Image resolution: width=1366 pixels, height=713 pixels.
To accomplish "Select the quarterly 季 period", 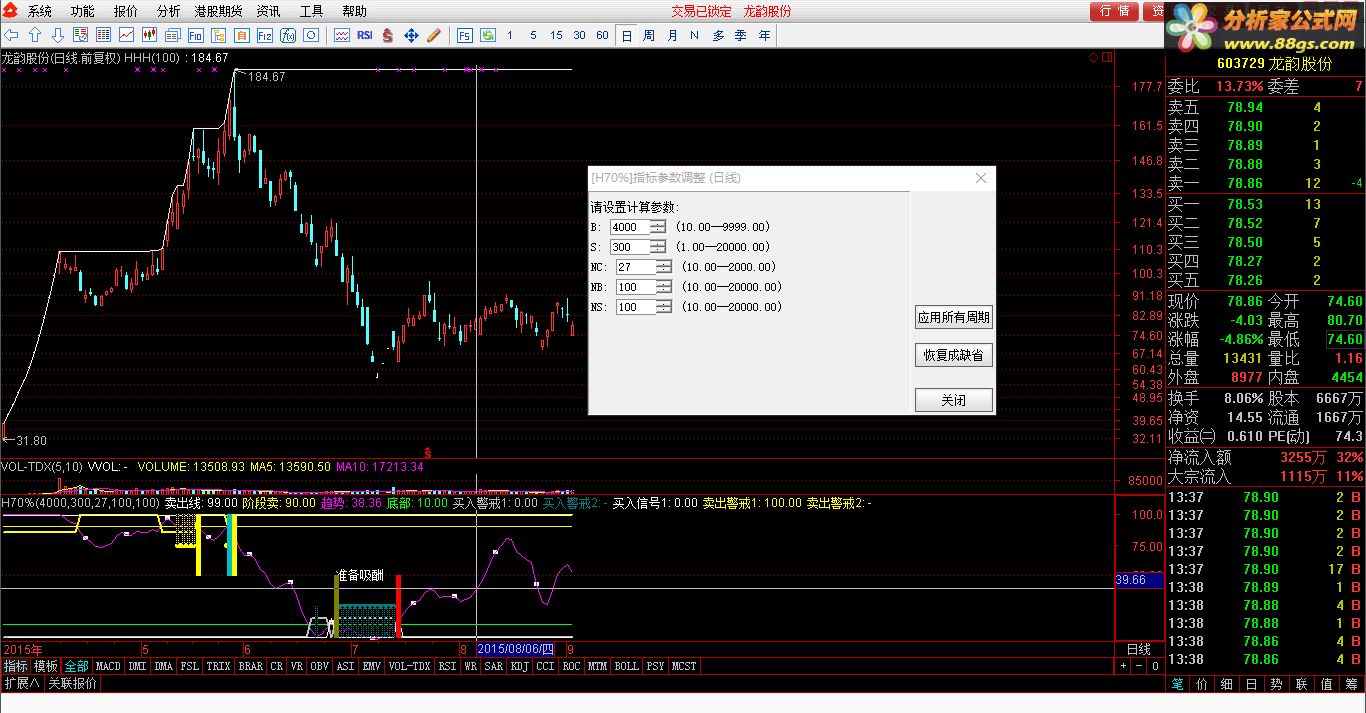I will point(741,35).
